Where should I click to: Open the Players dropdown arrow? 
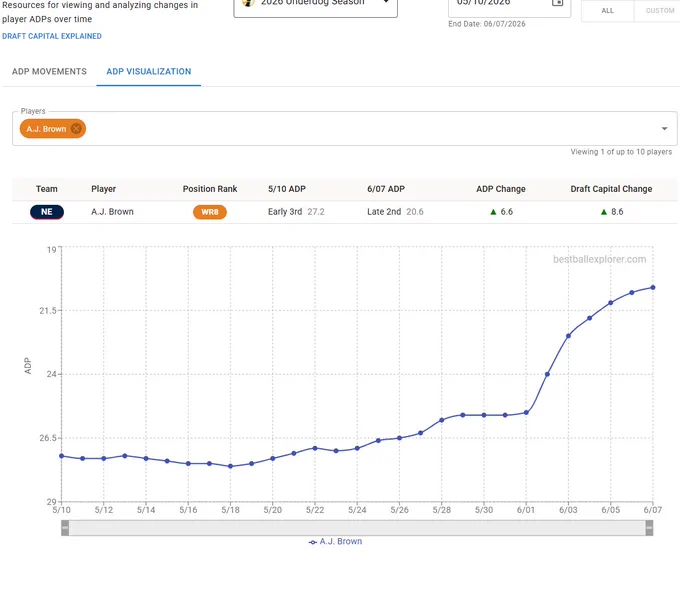(x=664, y=128)
